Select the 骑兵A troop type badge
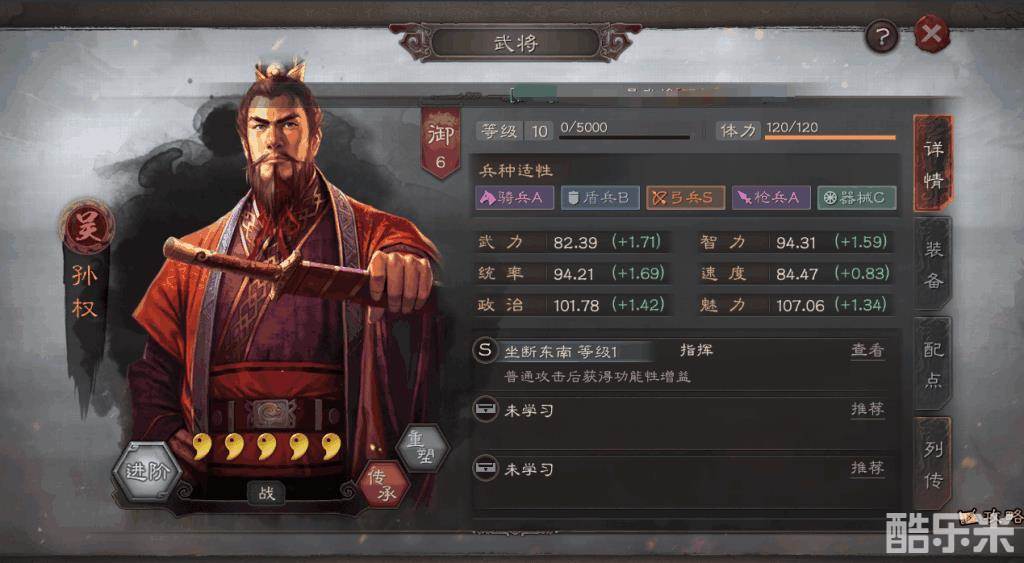Viewport: 1024px width, 563px height. pyautogui.click(x=515, y=197)
